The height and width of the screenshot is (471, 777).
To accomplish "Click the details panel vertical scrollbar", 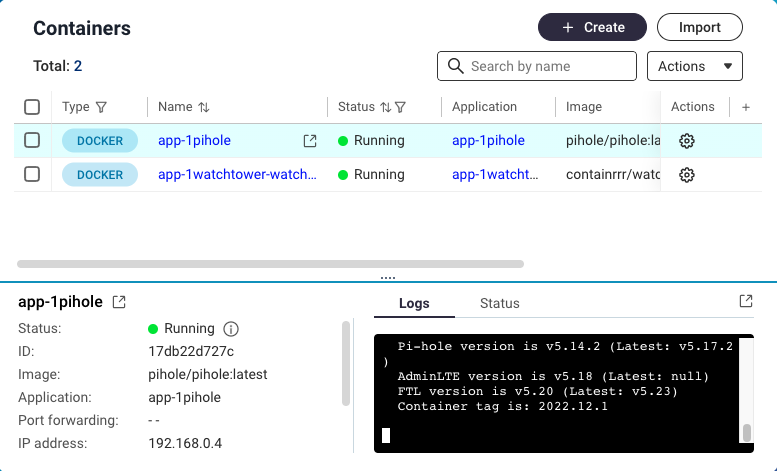I will coord(346,363).
